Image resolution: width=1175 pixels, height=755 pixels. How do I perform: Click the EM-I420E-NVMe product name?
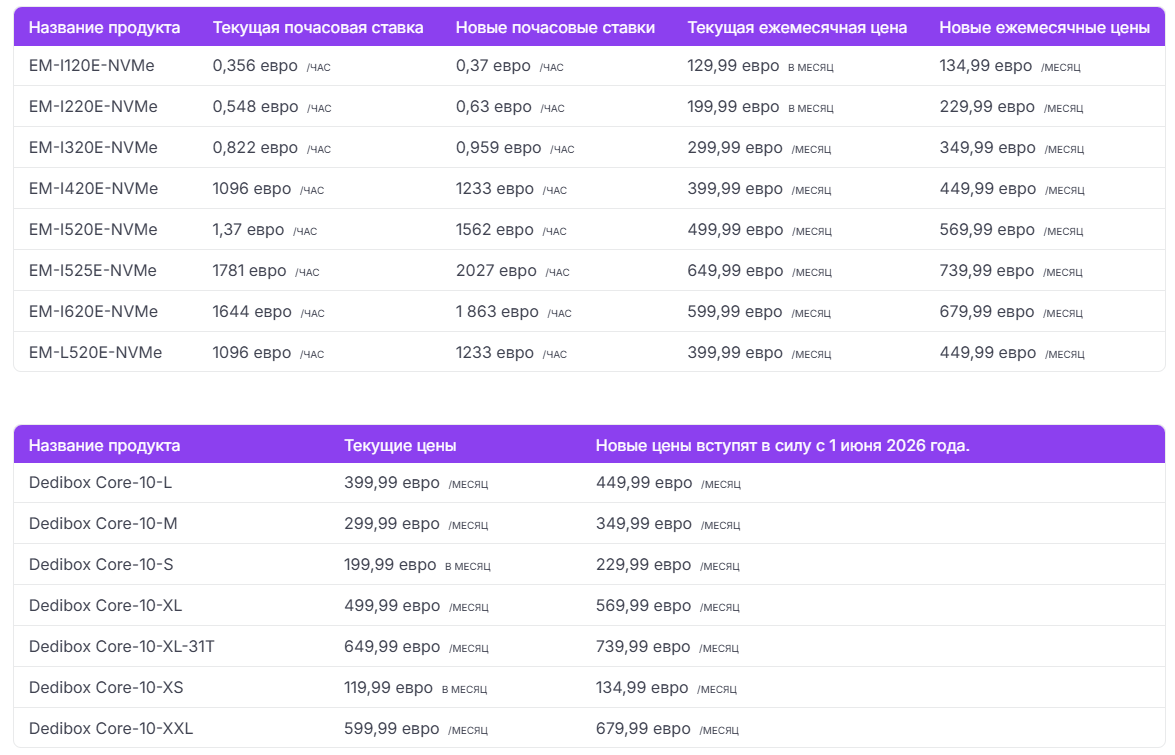[x=93, y=189]
